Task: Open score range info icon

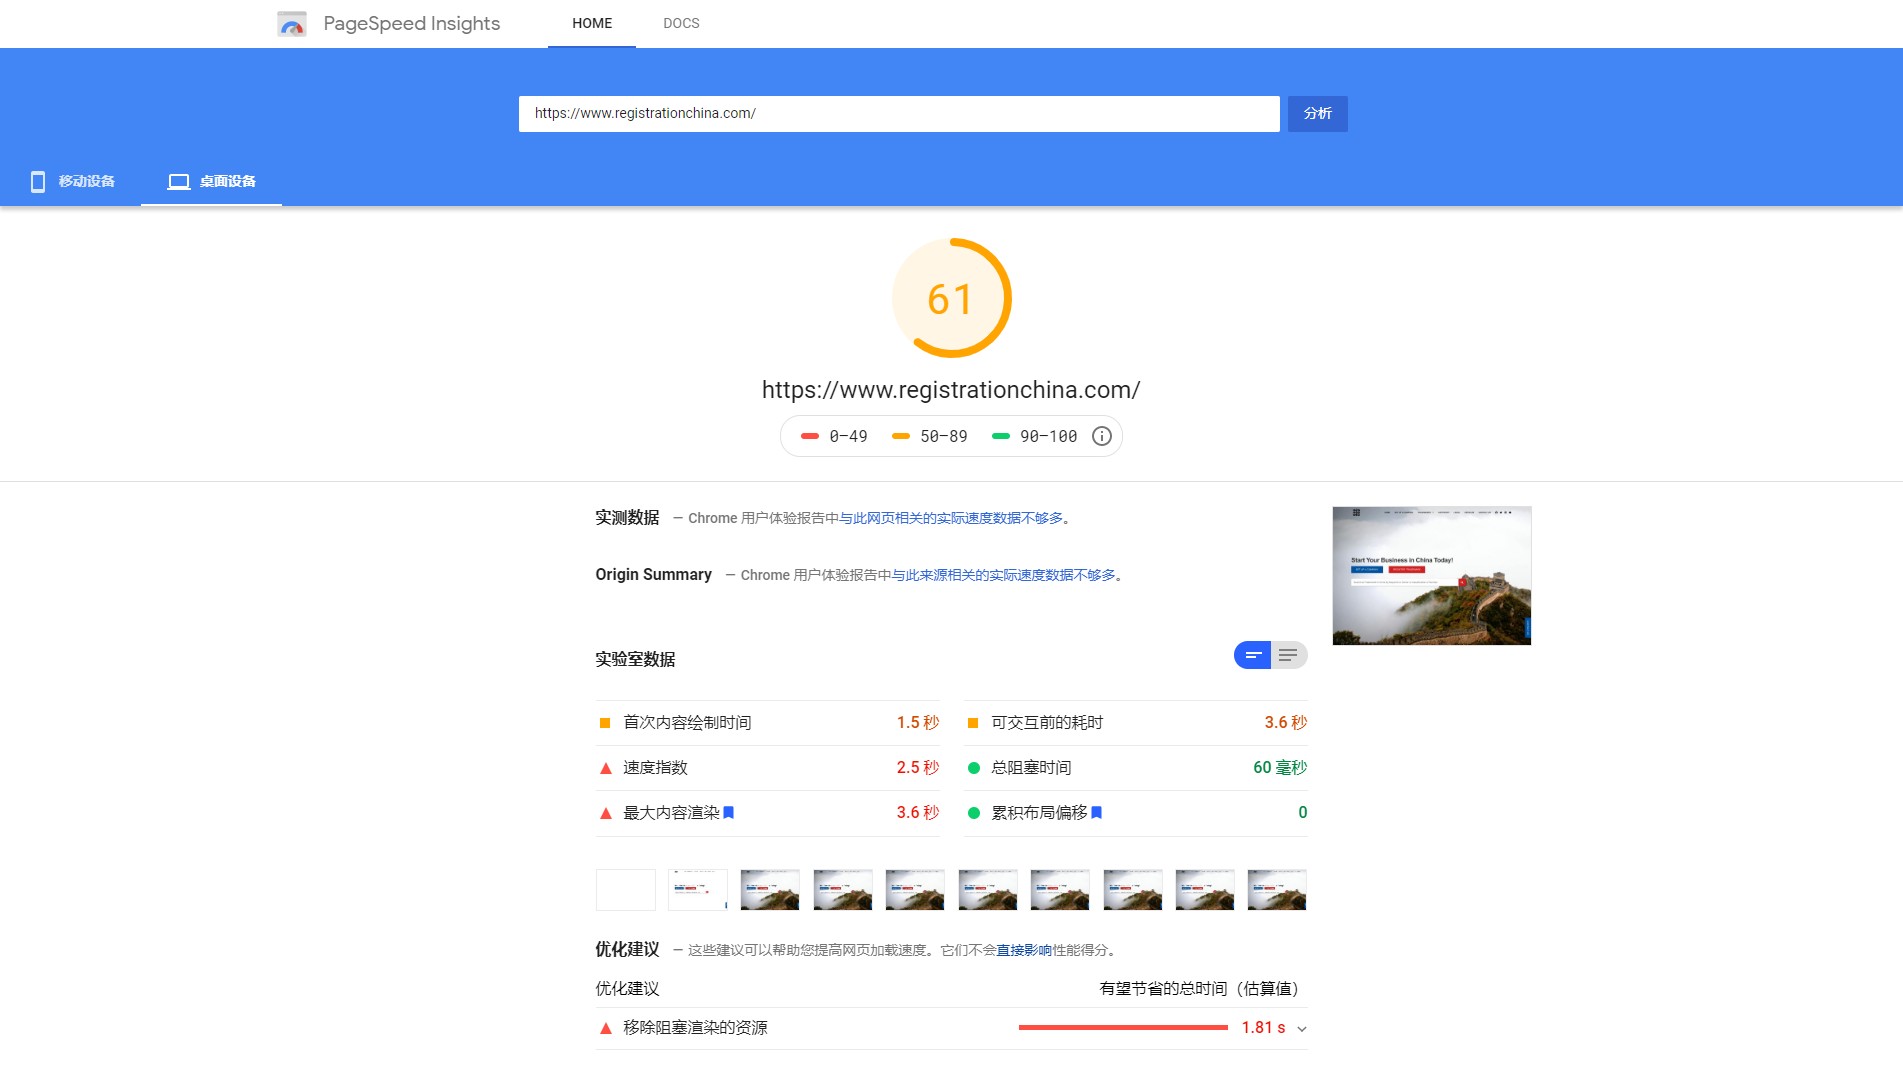Action: coord(1102,436)
